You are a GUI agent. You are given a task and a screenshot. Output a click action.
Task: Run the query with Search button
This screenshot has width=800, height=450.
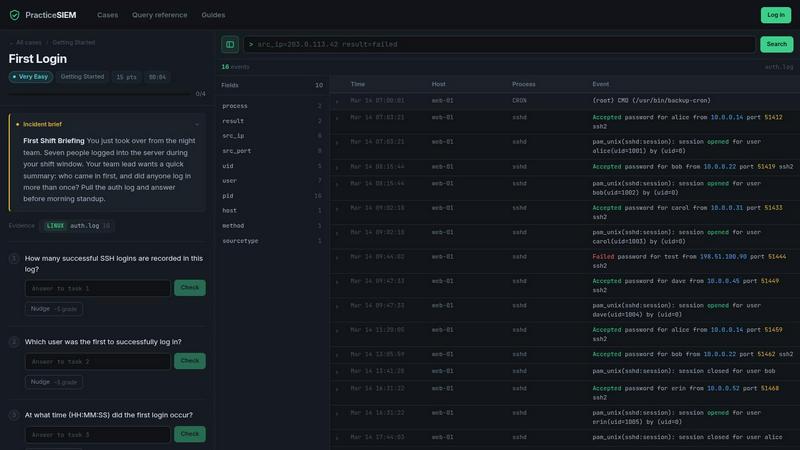(x=777, y=44)
